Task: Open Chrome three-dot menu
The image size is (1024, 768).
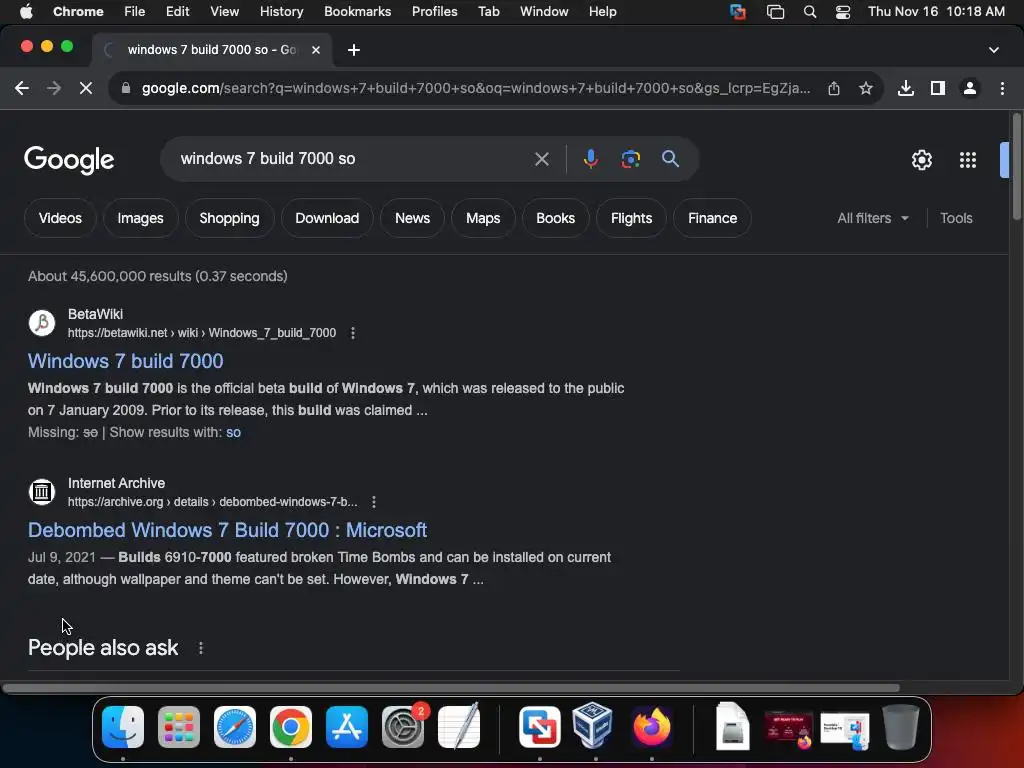Action: [1002, 88]
